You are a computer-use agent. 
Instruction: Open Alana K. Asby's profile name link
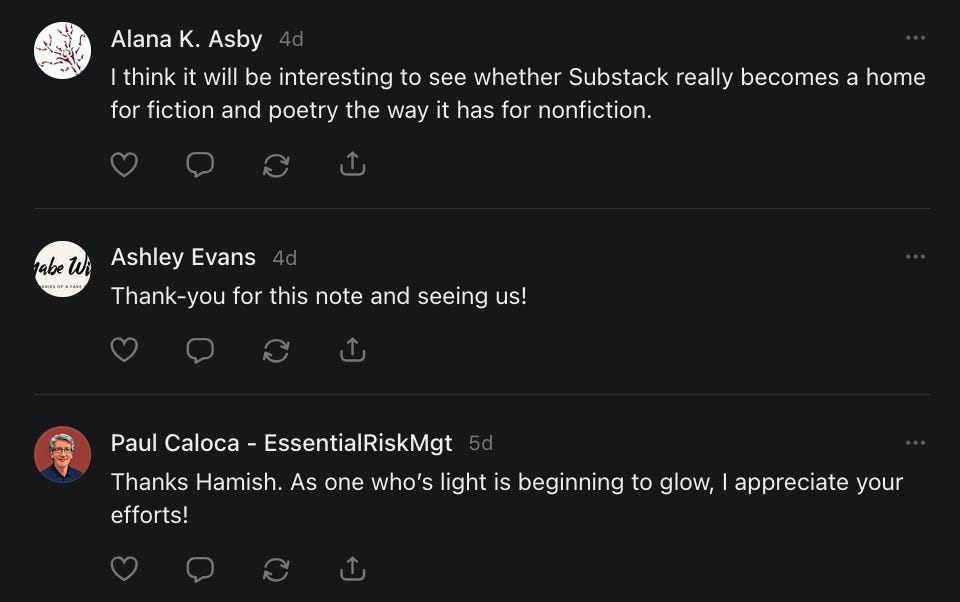[x=186, y=39]
